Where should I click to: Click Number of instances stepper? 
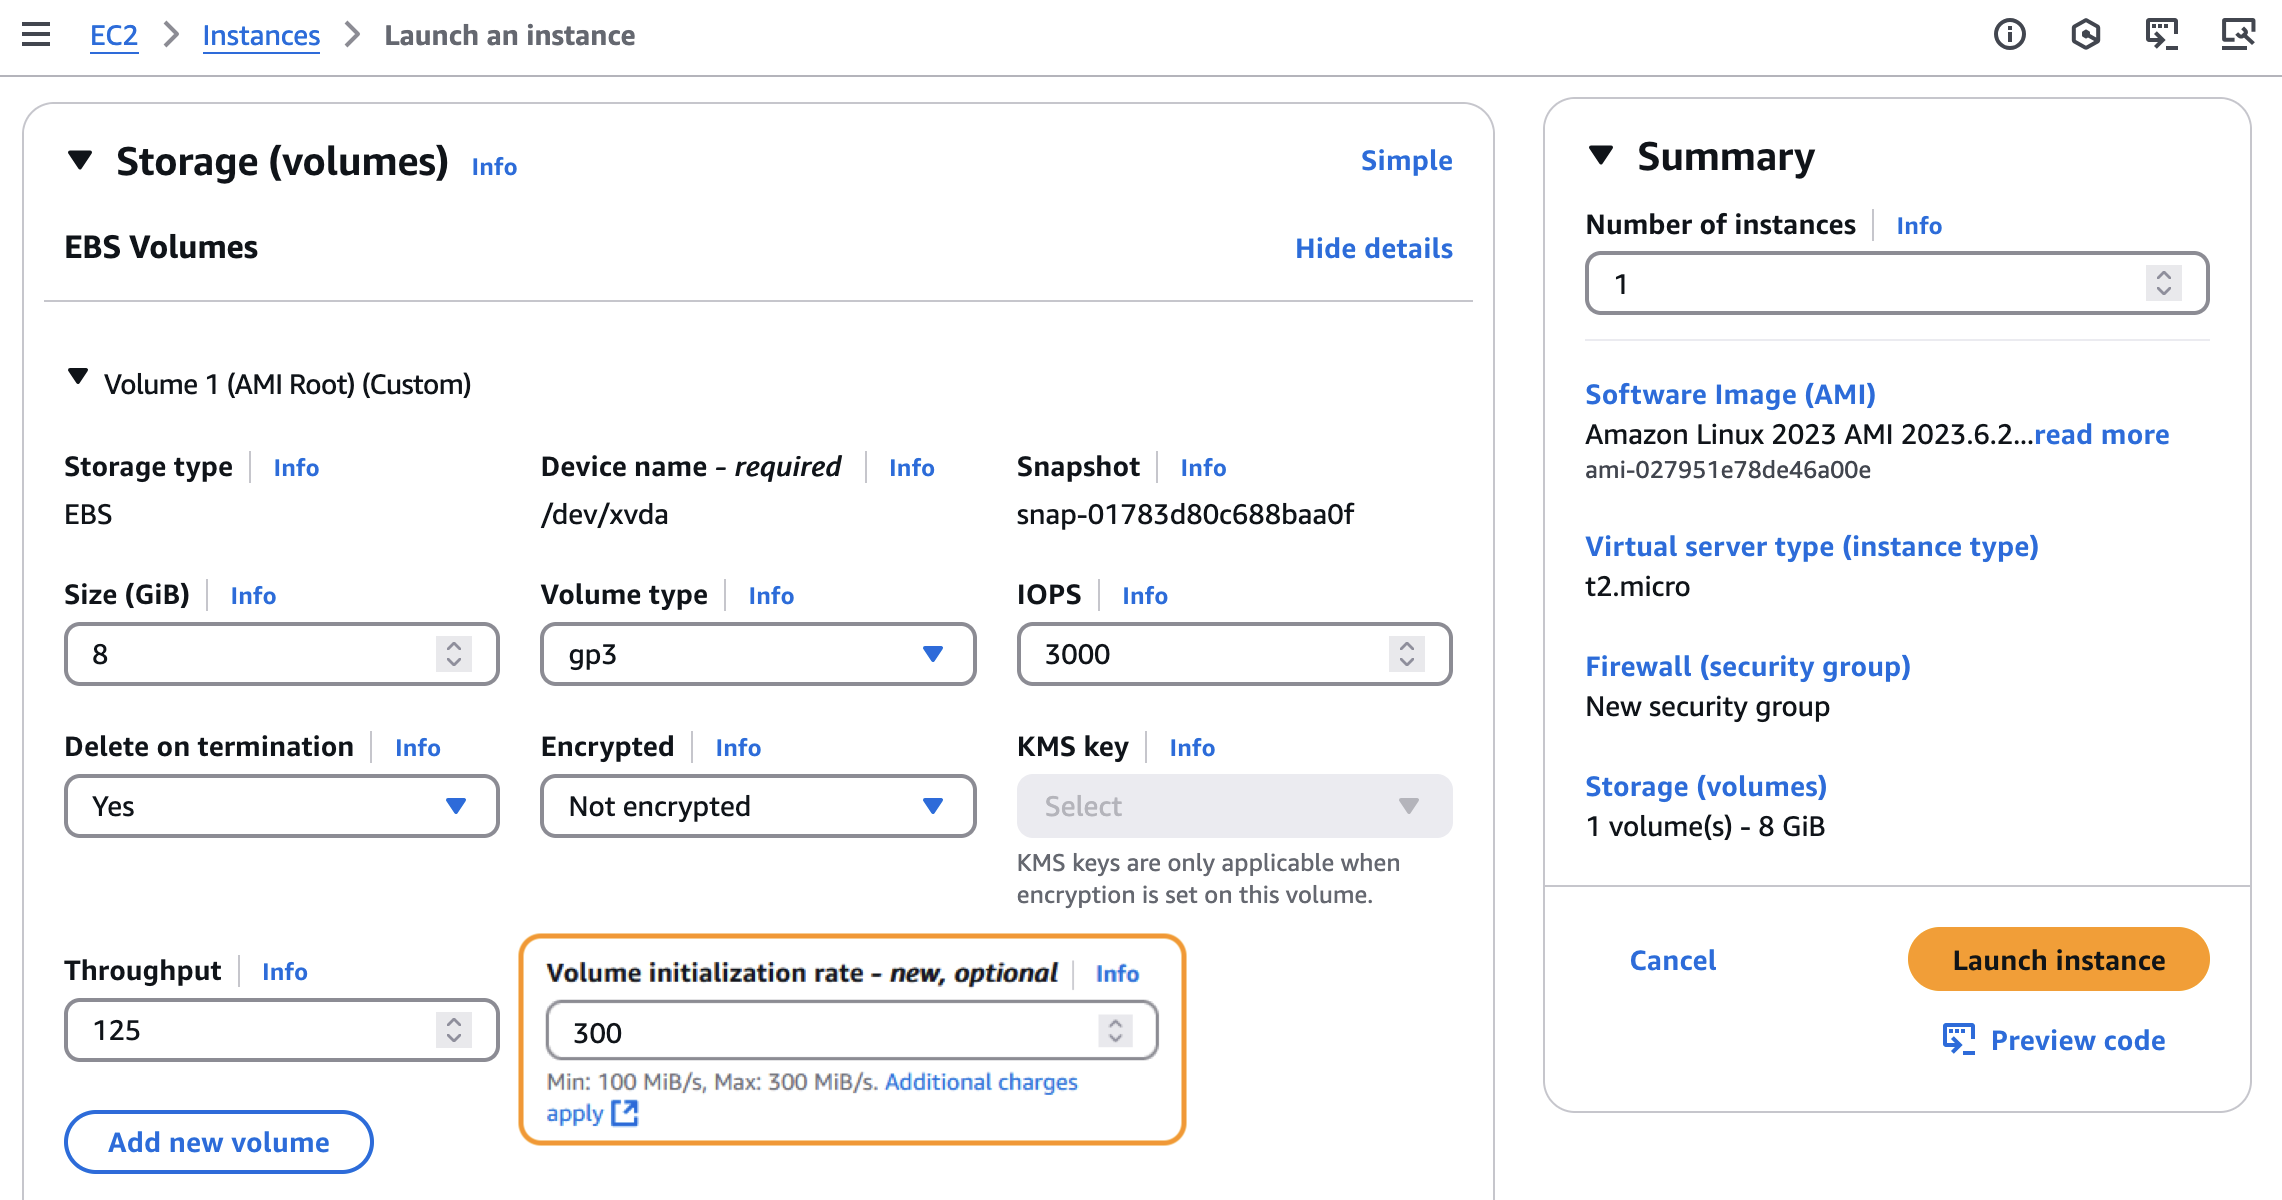(x=2163, y=283)
